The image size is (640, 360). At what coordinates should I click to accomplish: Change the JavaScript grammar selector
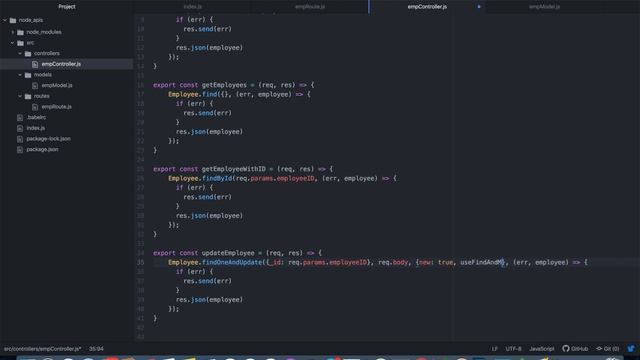click(542, 349)
